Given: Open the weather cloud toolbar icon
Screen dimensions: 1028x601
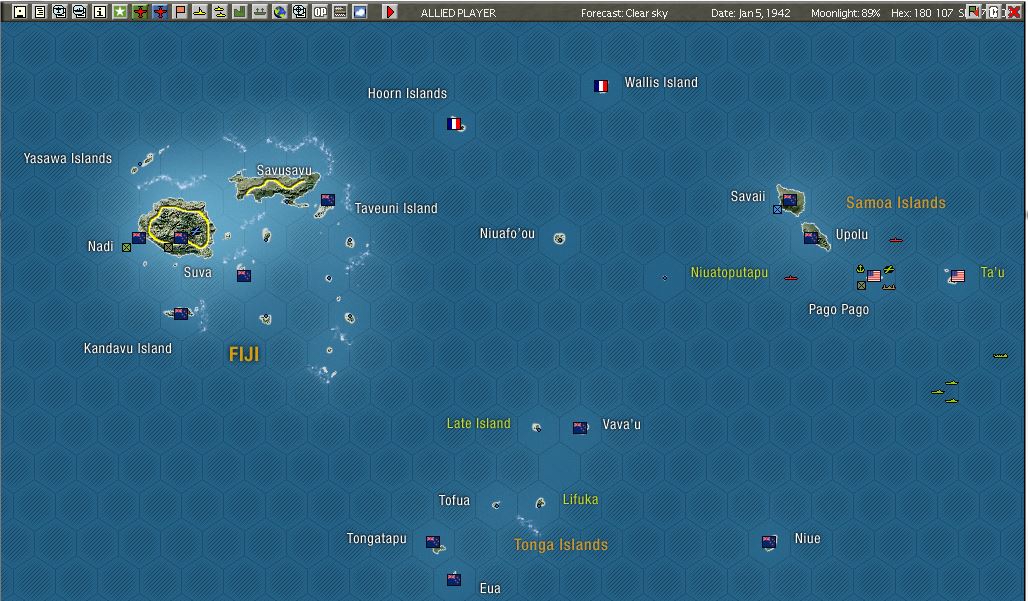Looking at the screenshot, I should click(x=360, y=12).
